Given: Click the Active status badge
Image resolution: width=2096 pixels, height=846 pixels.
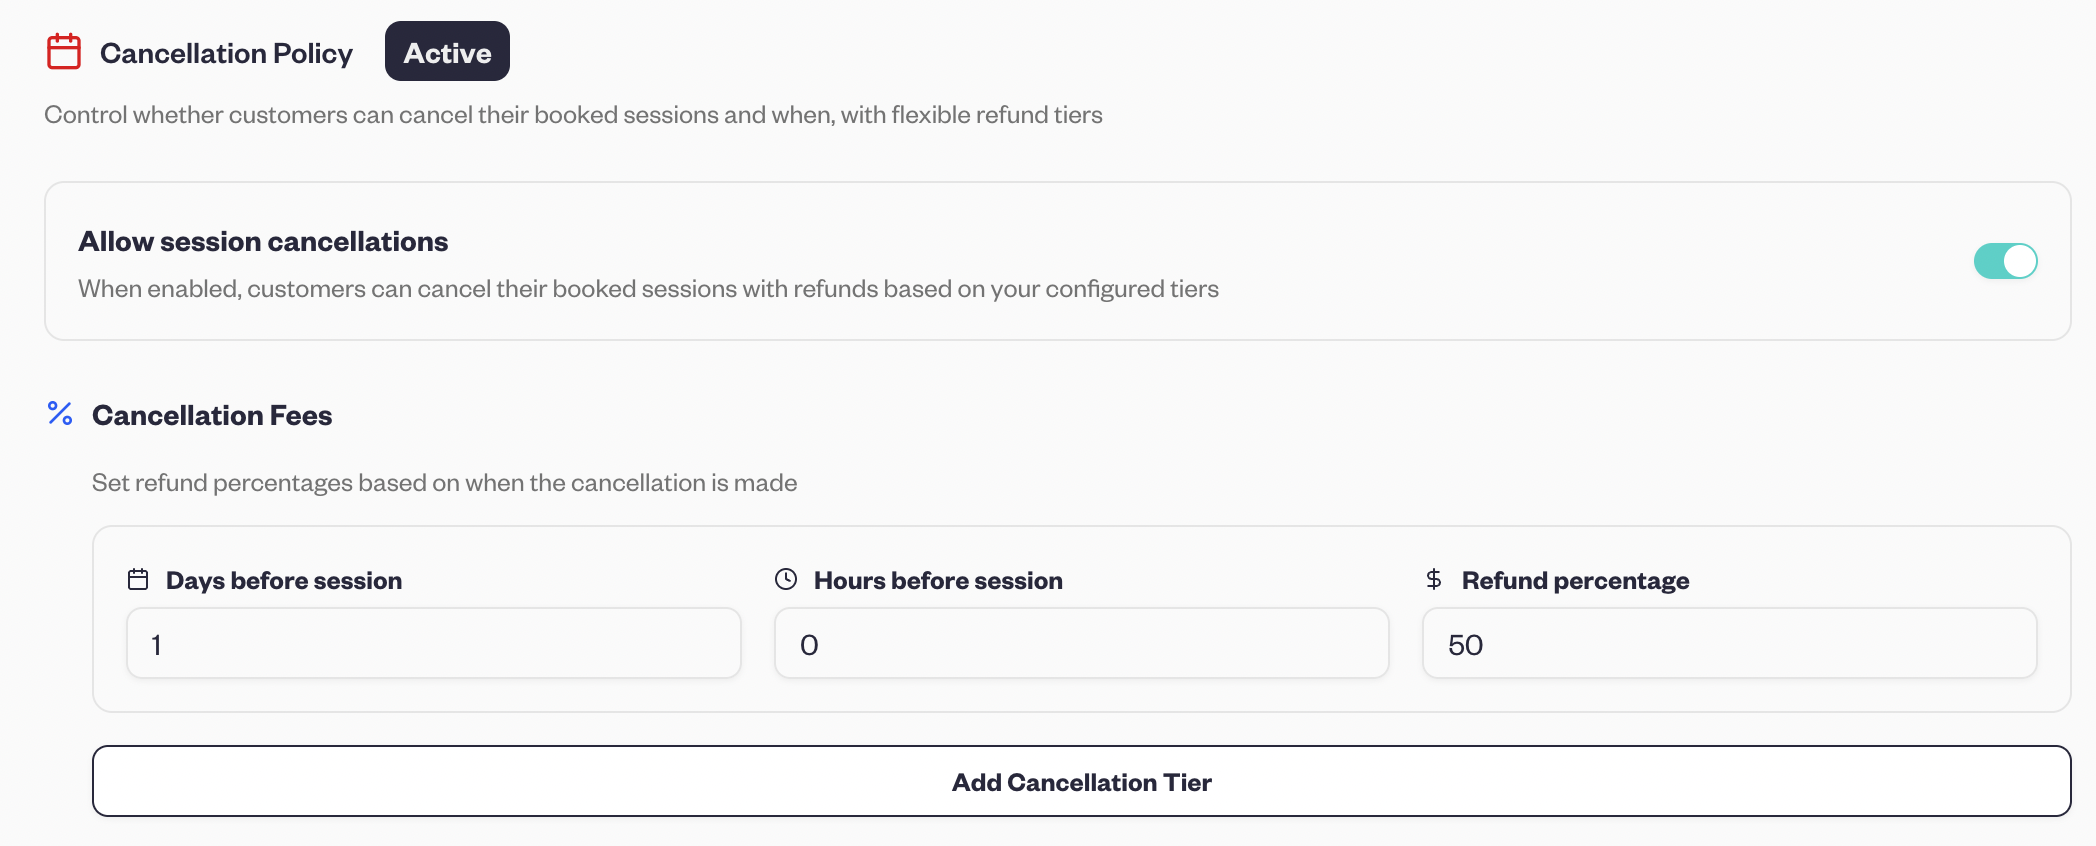Looking at the screenshot, I should coord(447,52).
